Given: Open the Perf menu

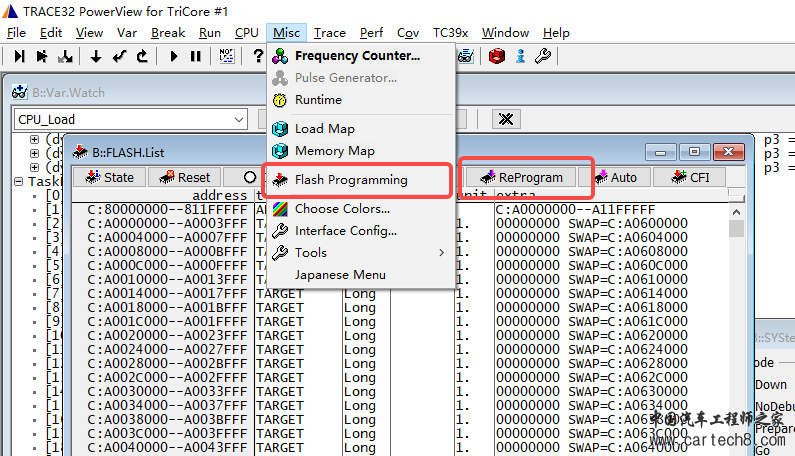Looking at the screenshot, I should (372, 33).
